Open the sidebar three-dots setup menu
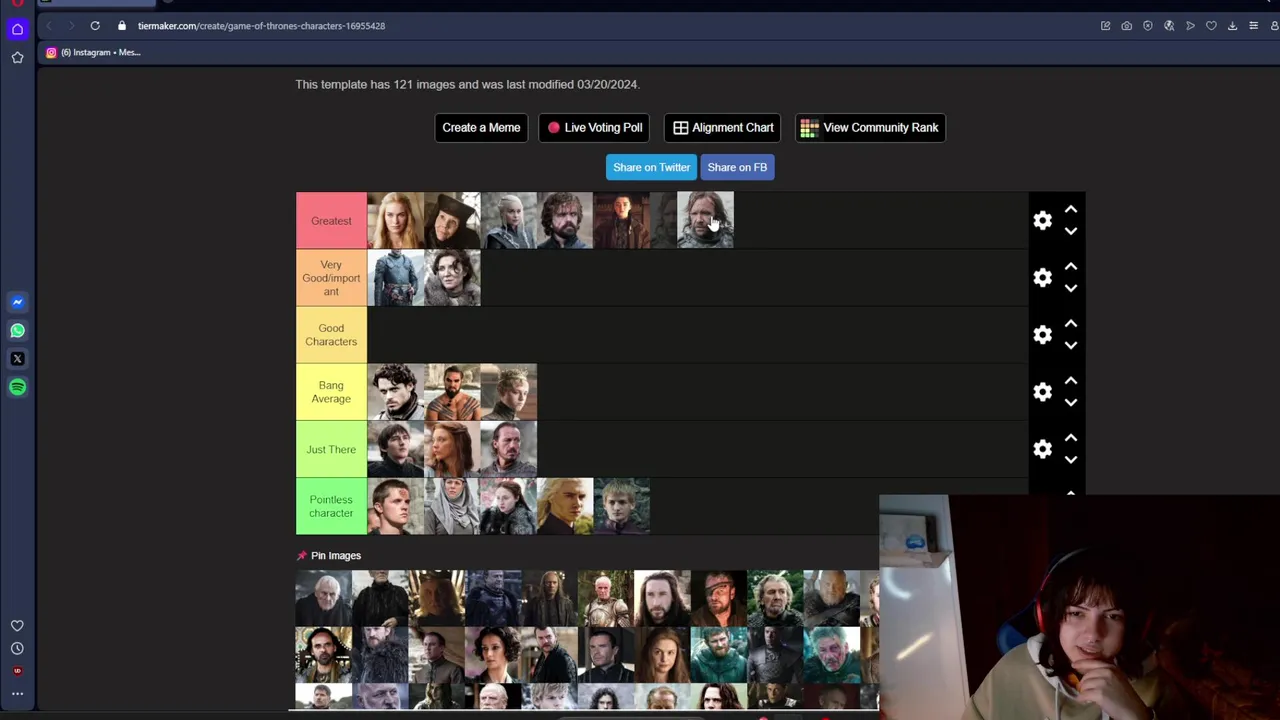 [17, 693]
